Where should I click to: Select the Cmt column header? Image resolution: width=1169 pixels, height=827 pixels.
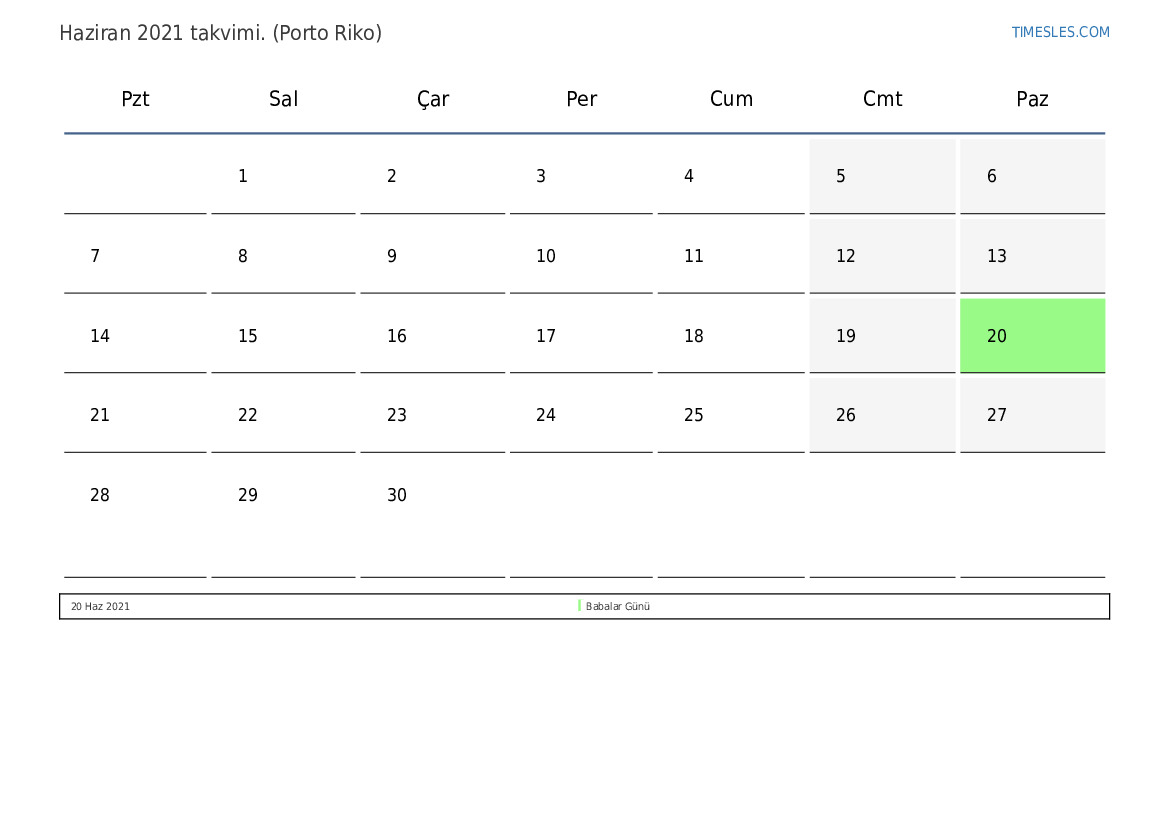coord(883,98)
